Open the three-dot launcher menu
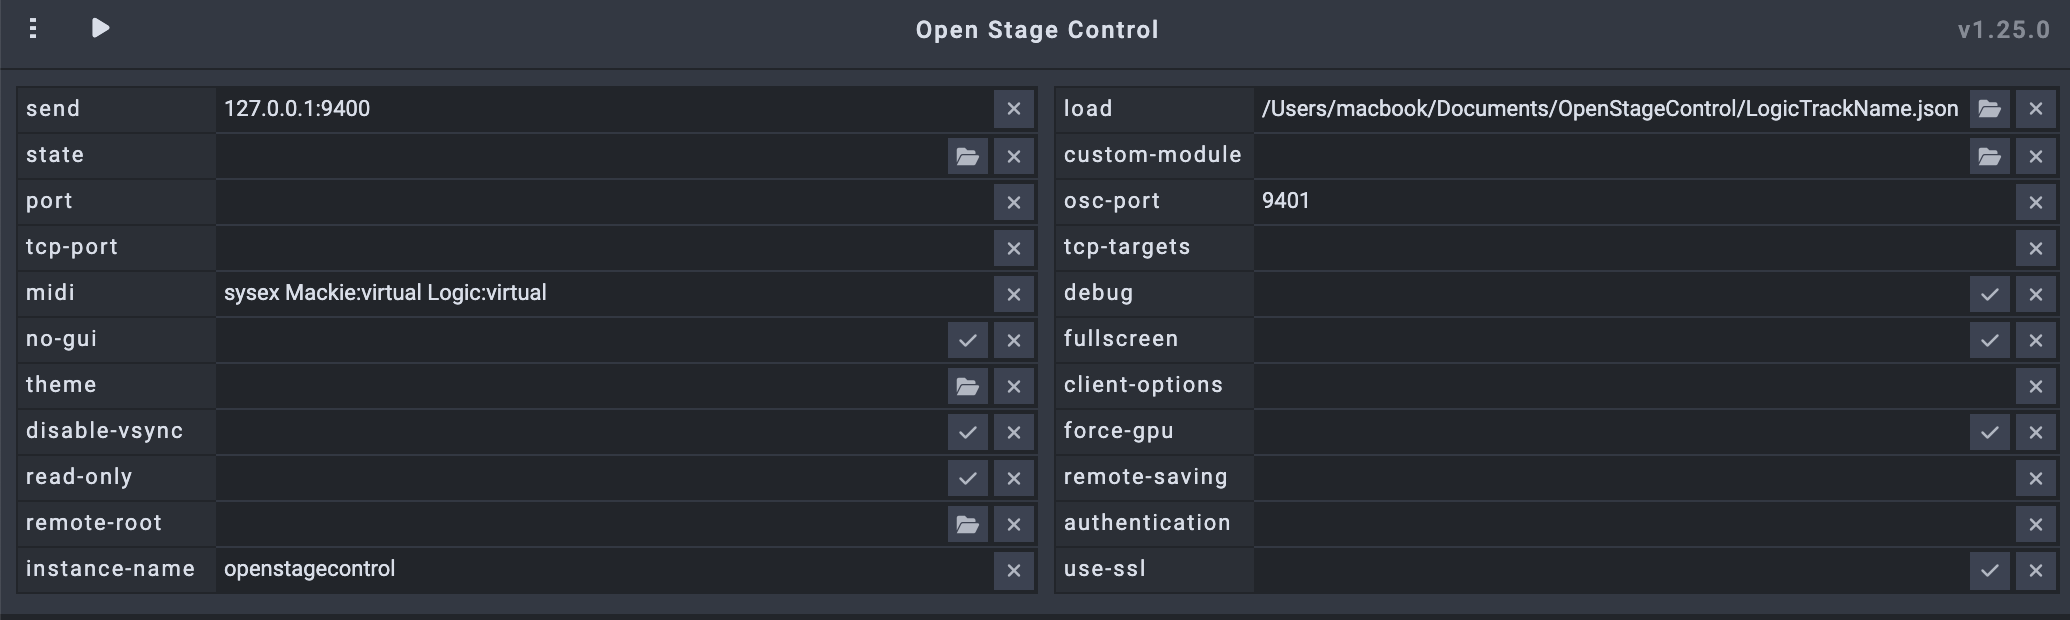Viewport: 2070px width, 620px height. [33, 28]
